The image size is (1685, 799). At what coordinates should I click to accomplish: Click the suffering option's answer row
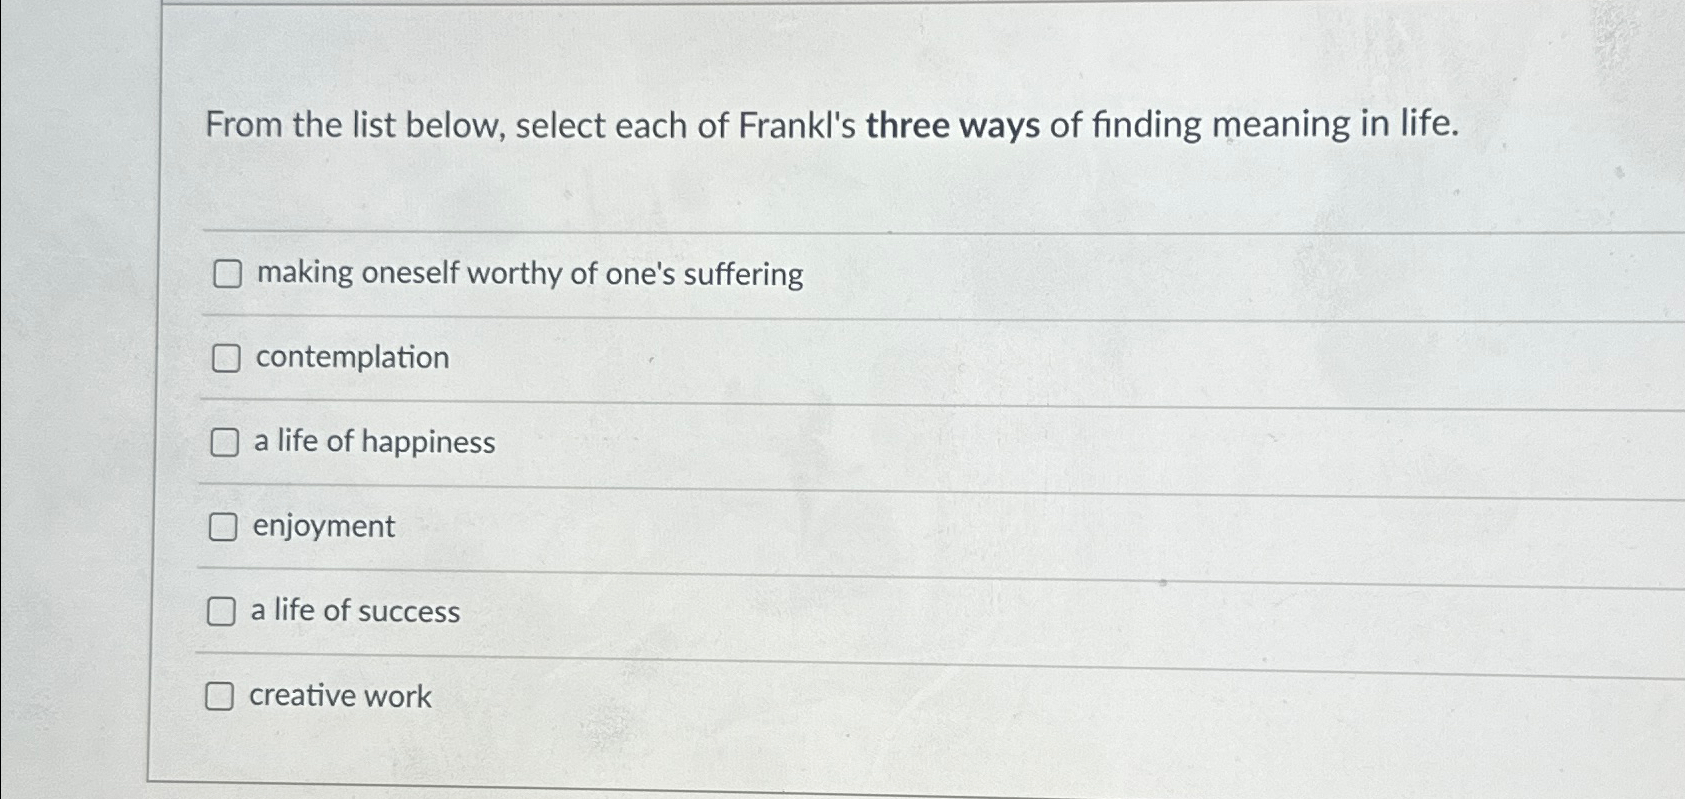[x=528, y=273]
